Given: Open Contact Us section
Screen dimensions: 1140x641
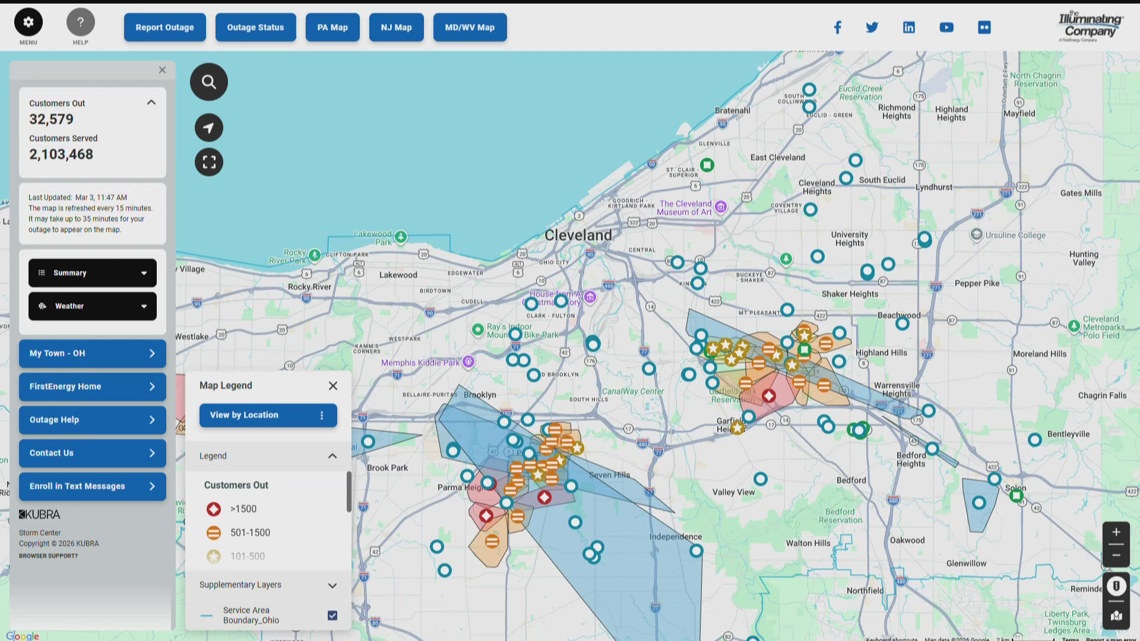Looking at the screenshot, I should click(92, 453).
